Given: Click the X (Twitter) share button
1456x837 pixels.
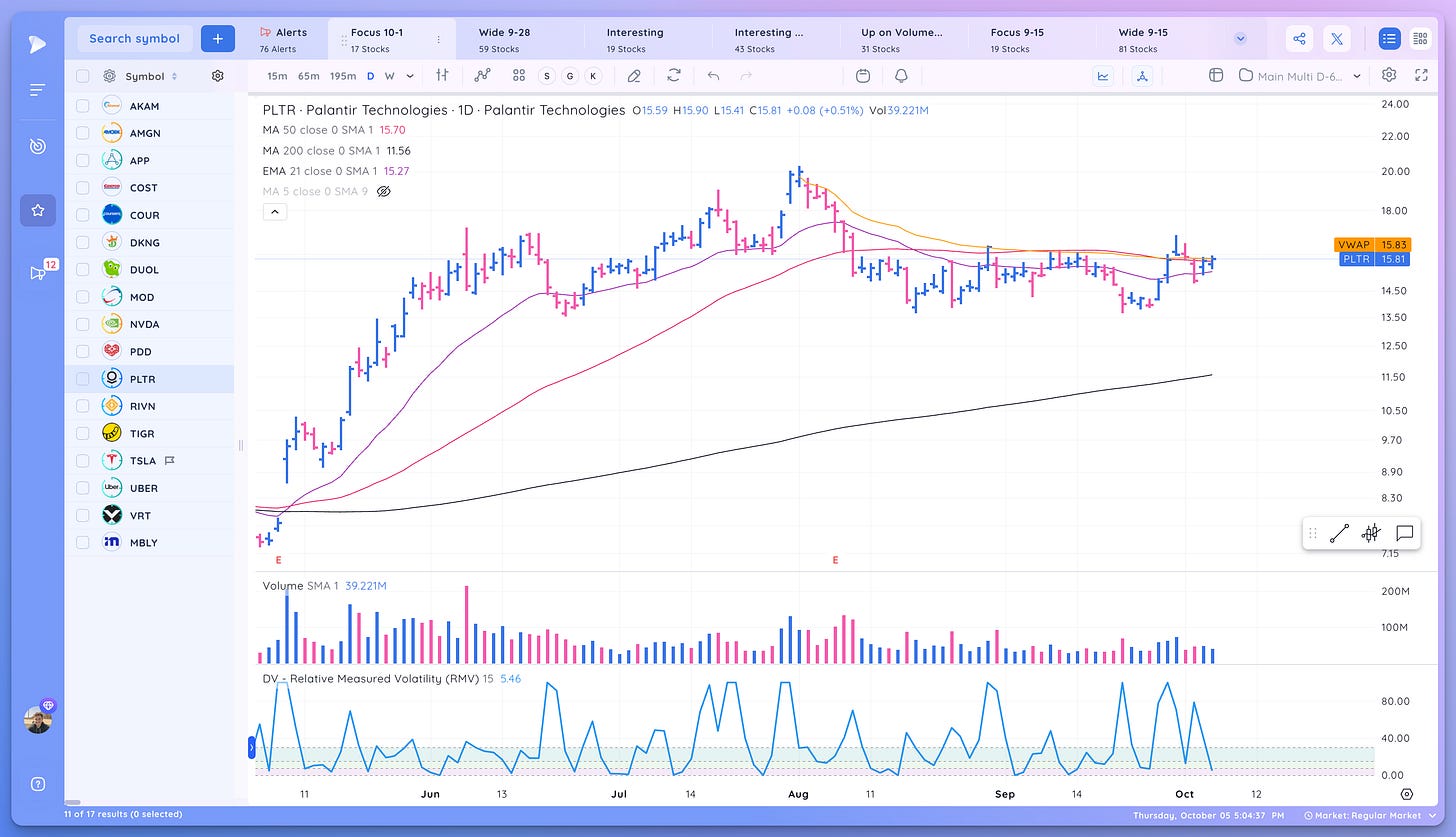Looking at the screenshot, I should (x=1337, y=39).
